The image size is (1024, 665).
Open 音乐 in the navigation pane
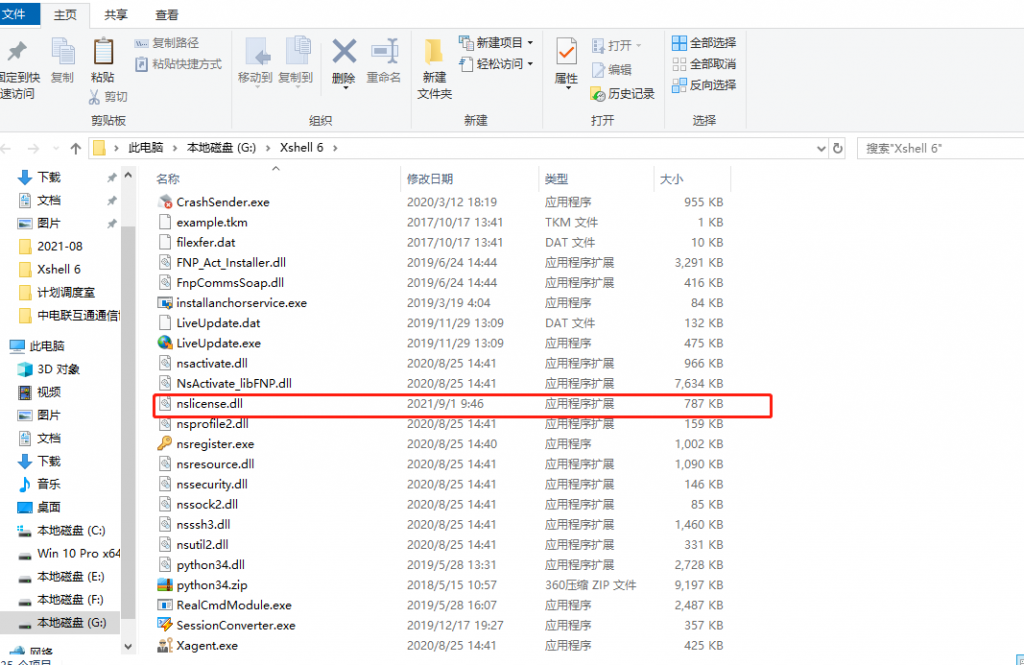tap(48, 484)
